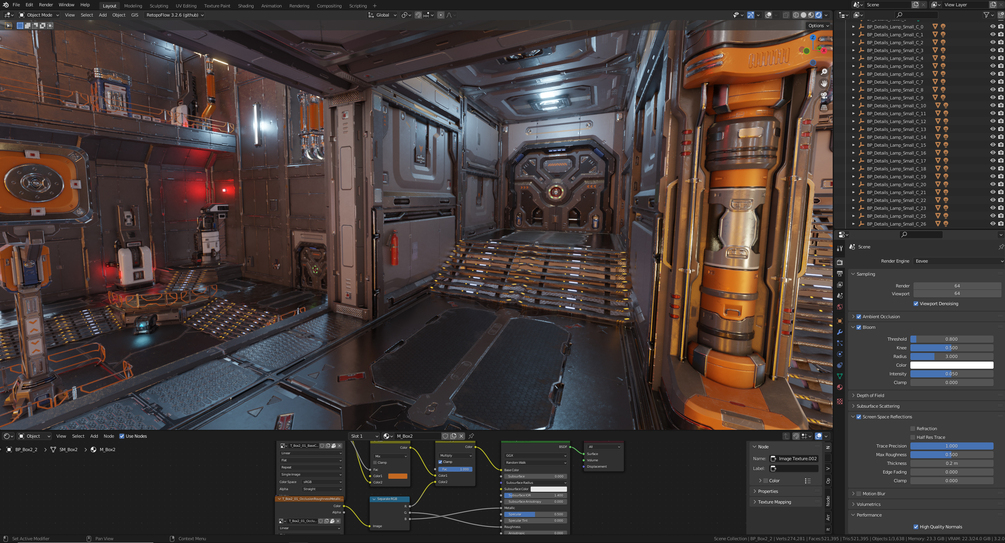1005x543 pixels.
Task: Open the Render menu
Action: (x=46, y=5)
